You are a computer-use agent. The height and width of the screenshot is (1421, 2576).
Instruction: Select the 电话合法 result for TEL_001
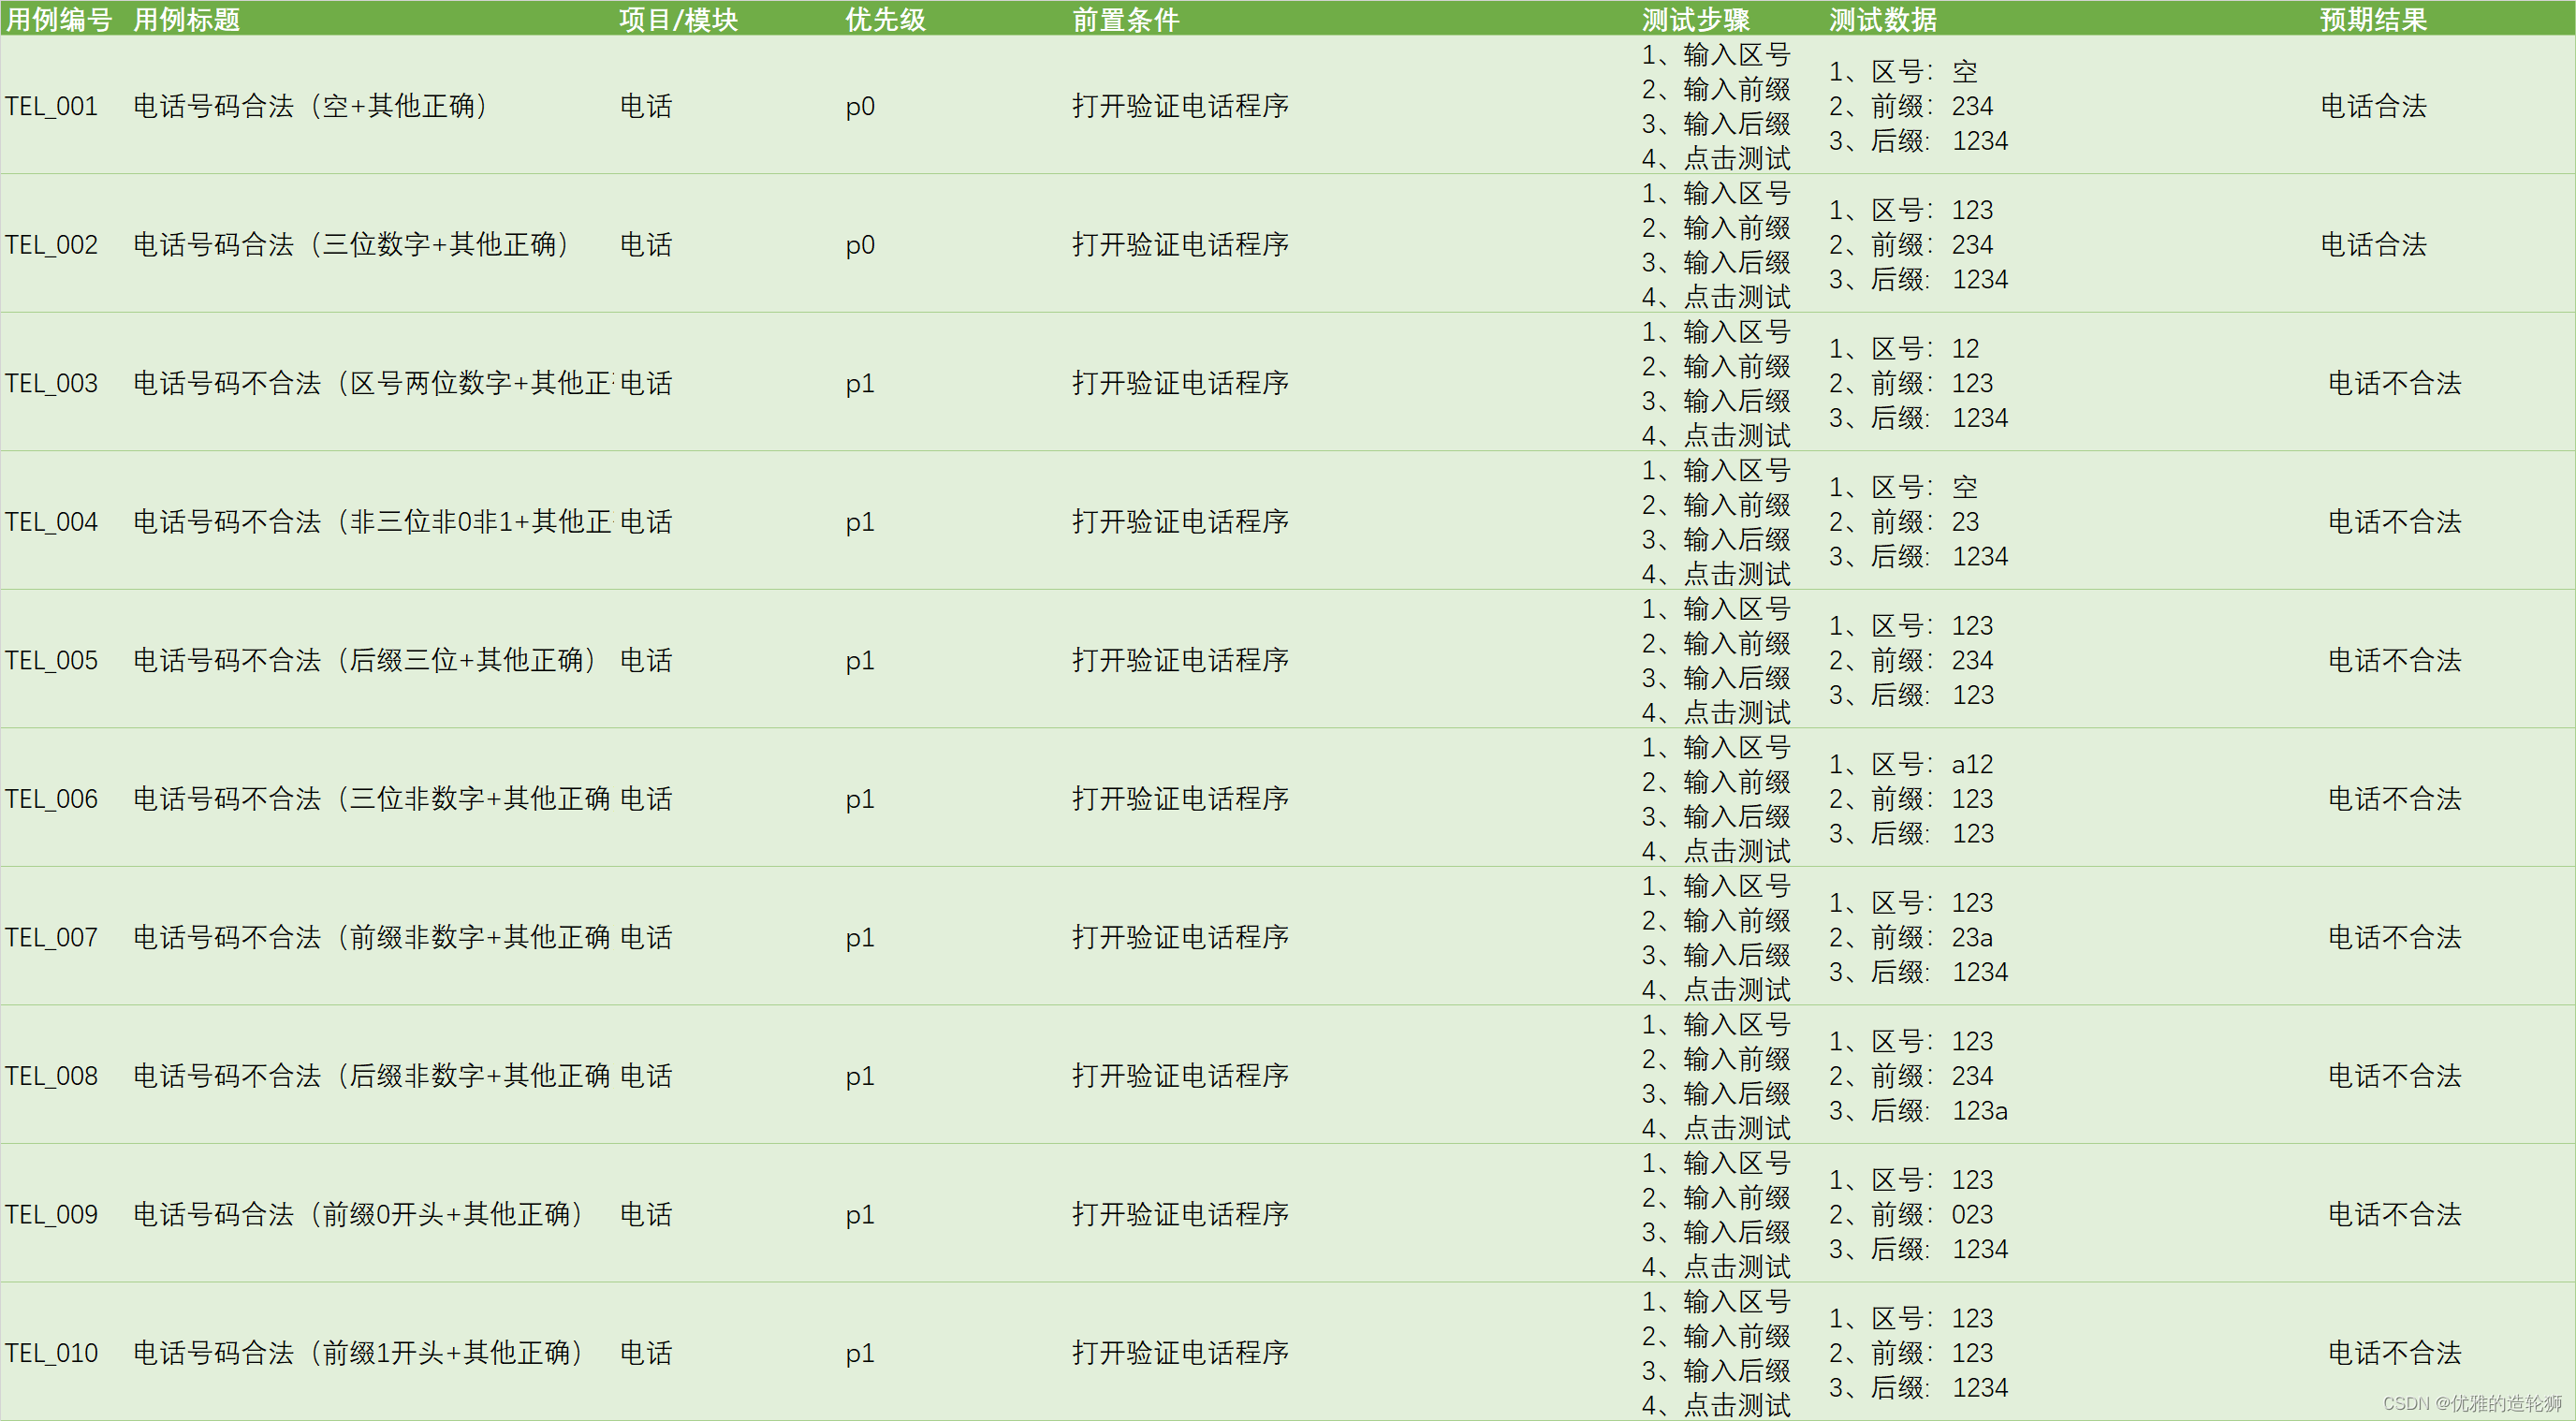point(2372,106)
